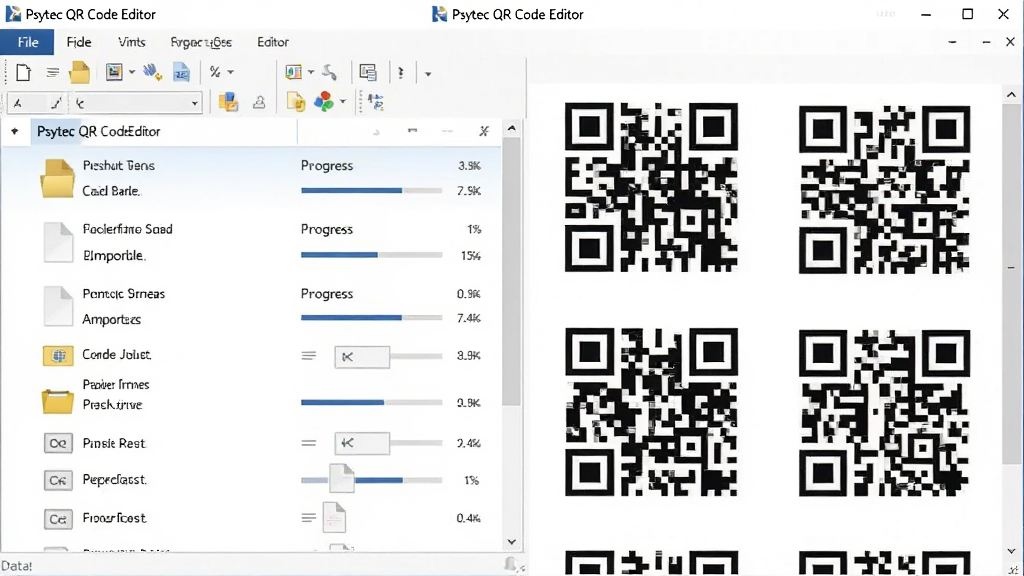Image resolution: width=1024 pixels, height=576 pixels.
Task: Open the toolbar overflow dropdown arrow
Action: pyautogui.click(x=428, y=74)
